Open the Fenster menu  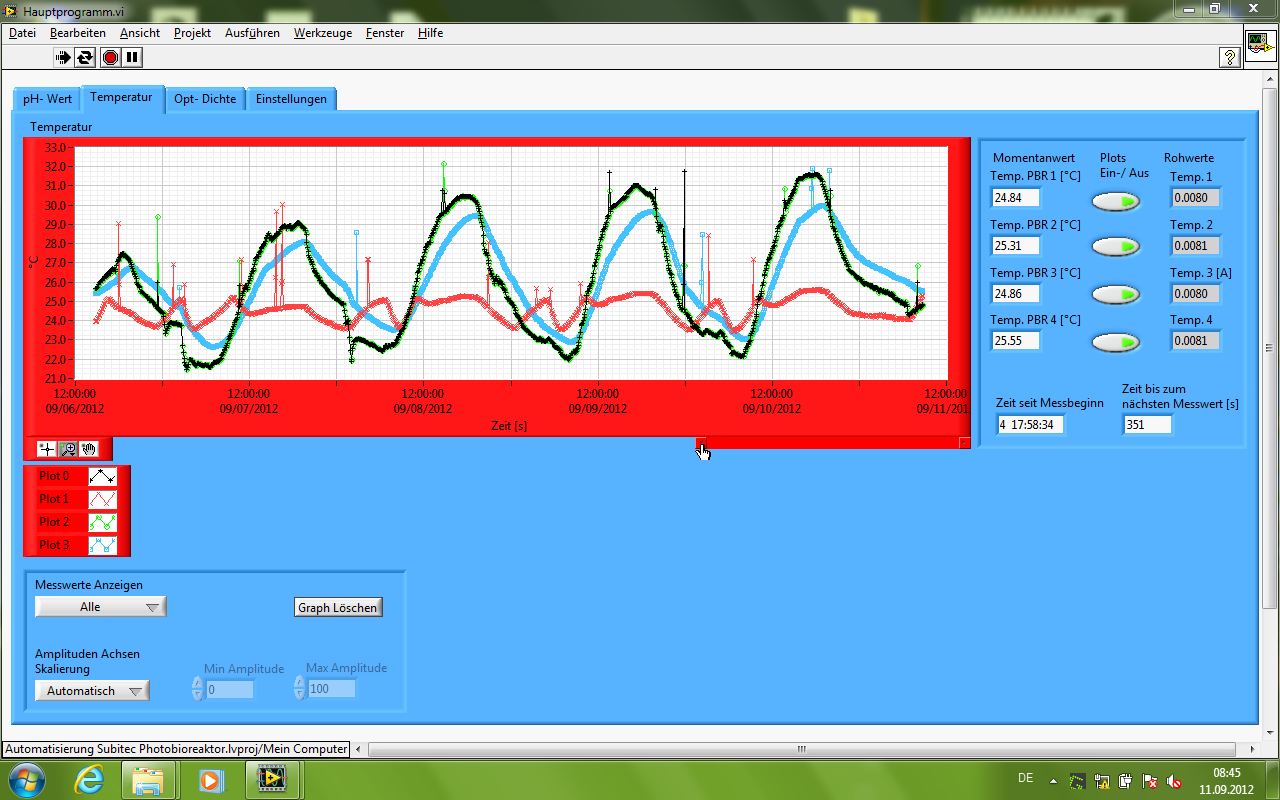(x=385, y=33)
